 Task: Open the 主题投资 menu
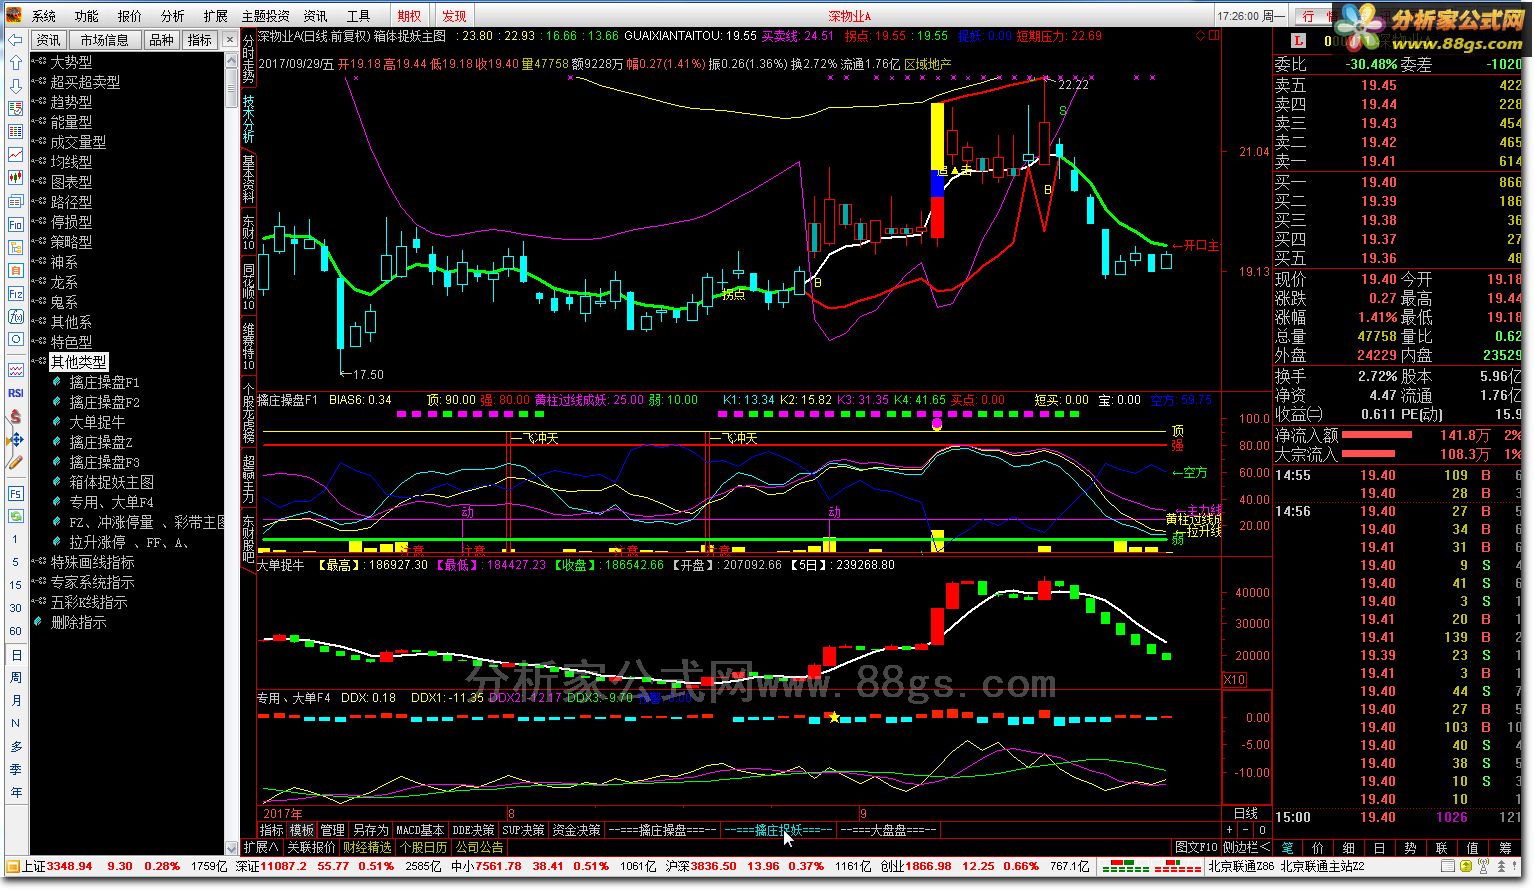pyautogui.click(x=265, y=16)
